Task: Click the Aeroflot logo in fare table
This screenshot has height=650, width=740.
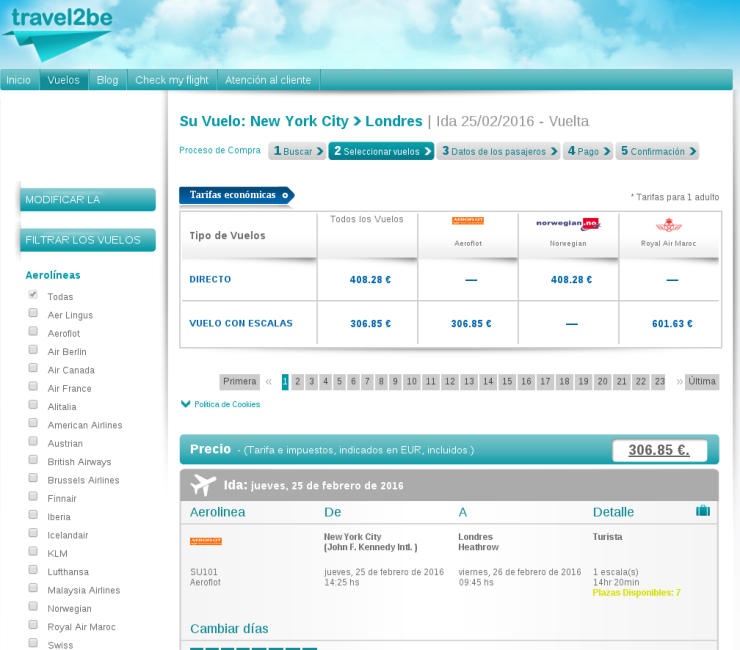Action: coord(468,221)
